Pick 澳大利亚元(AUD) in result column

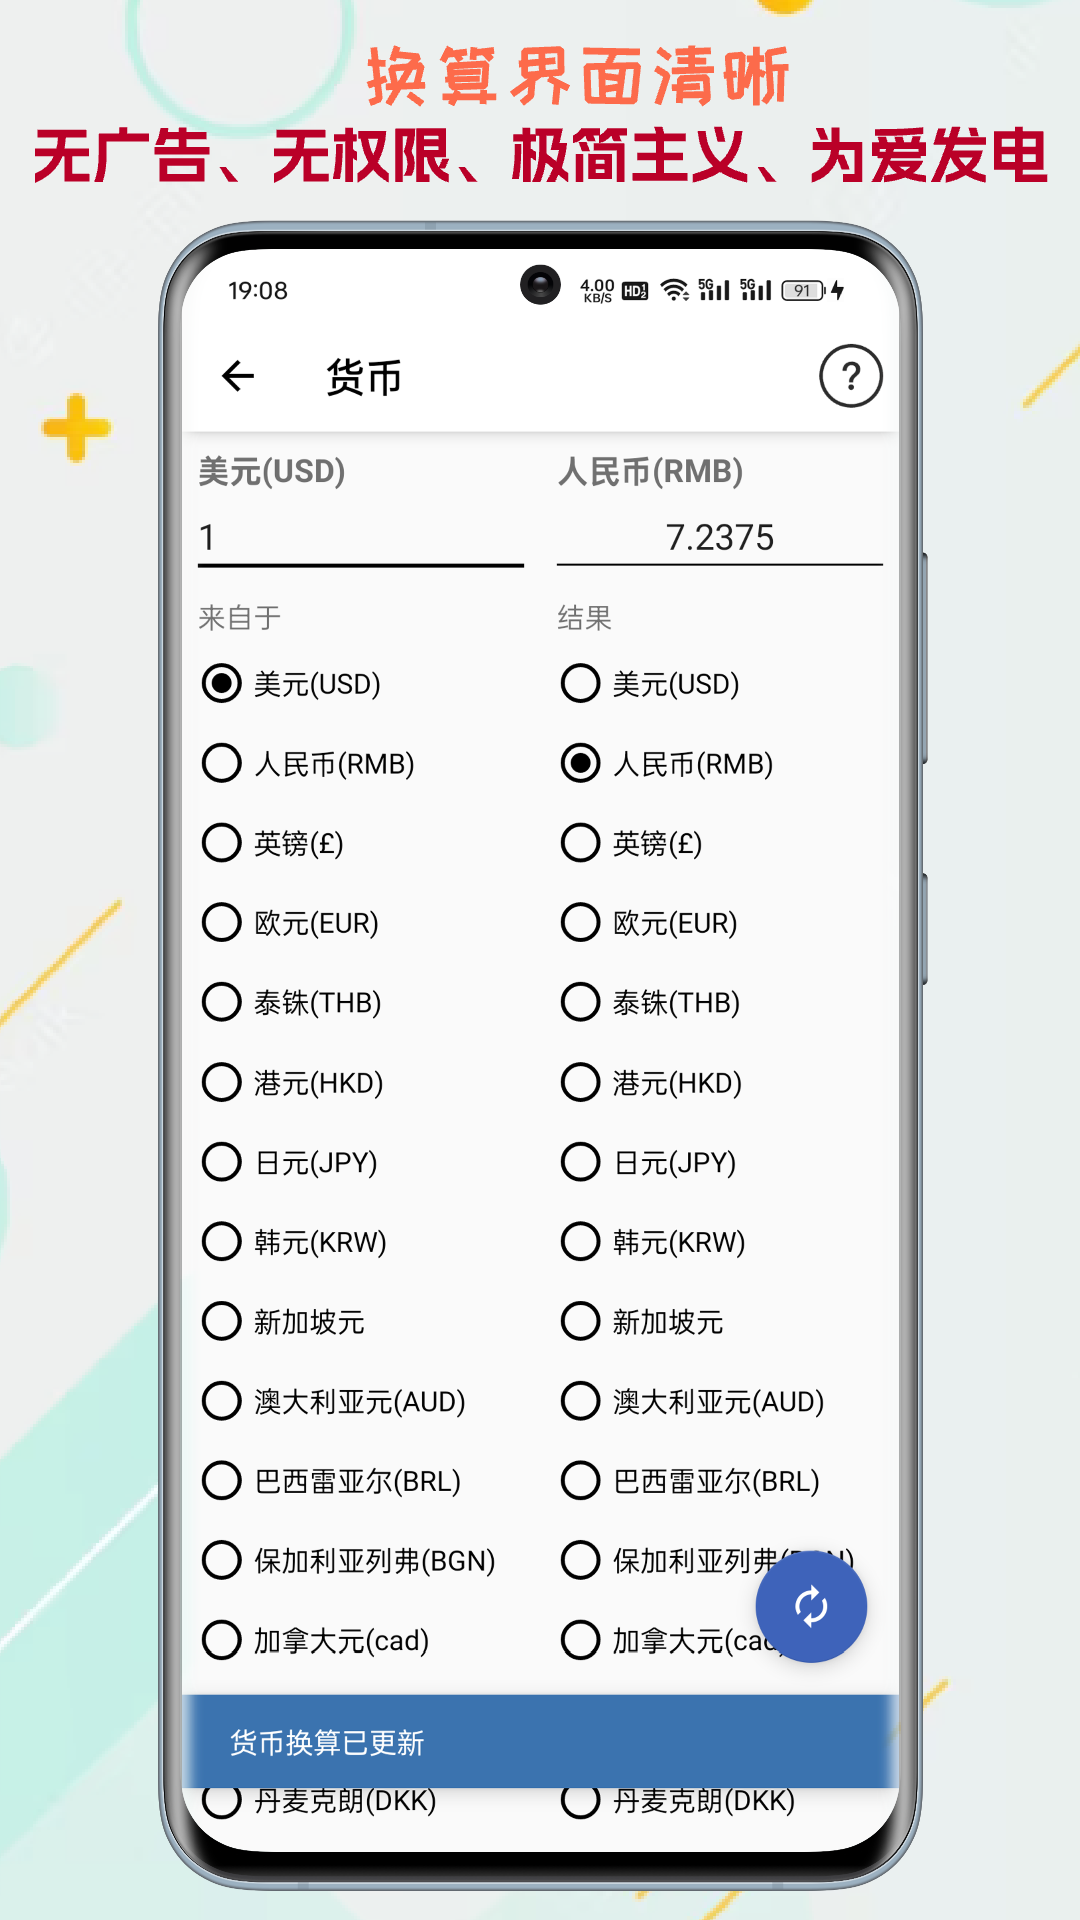point(580,1402)
